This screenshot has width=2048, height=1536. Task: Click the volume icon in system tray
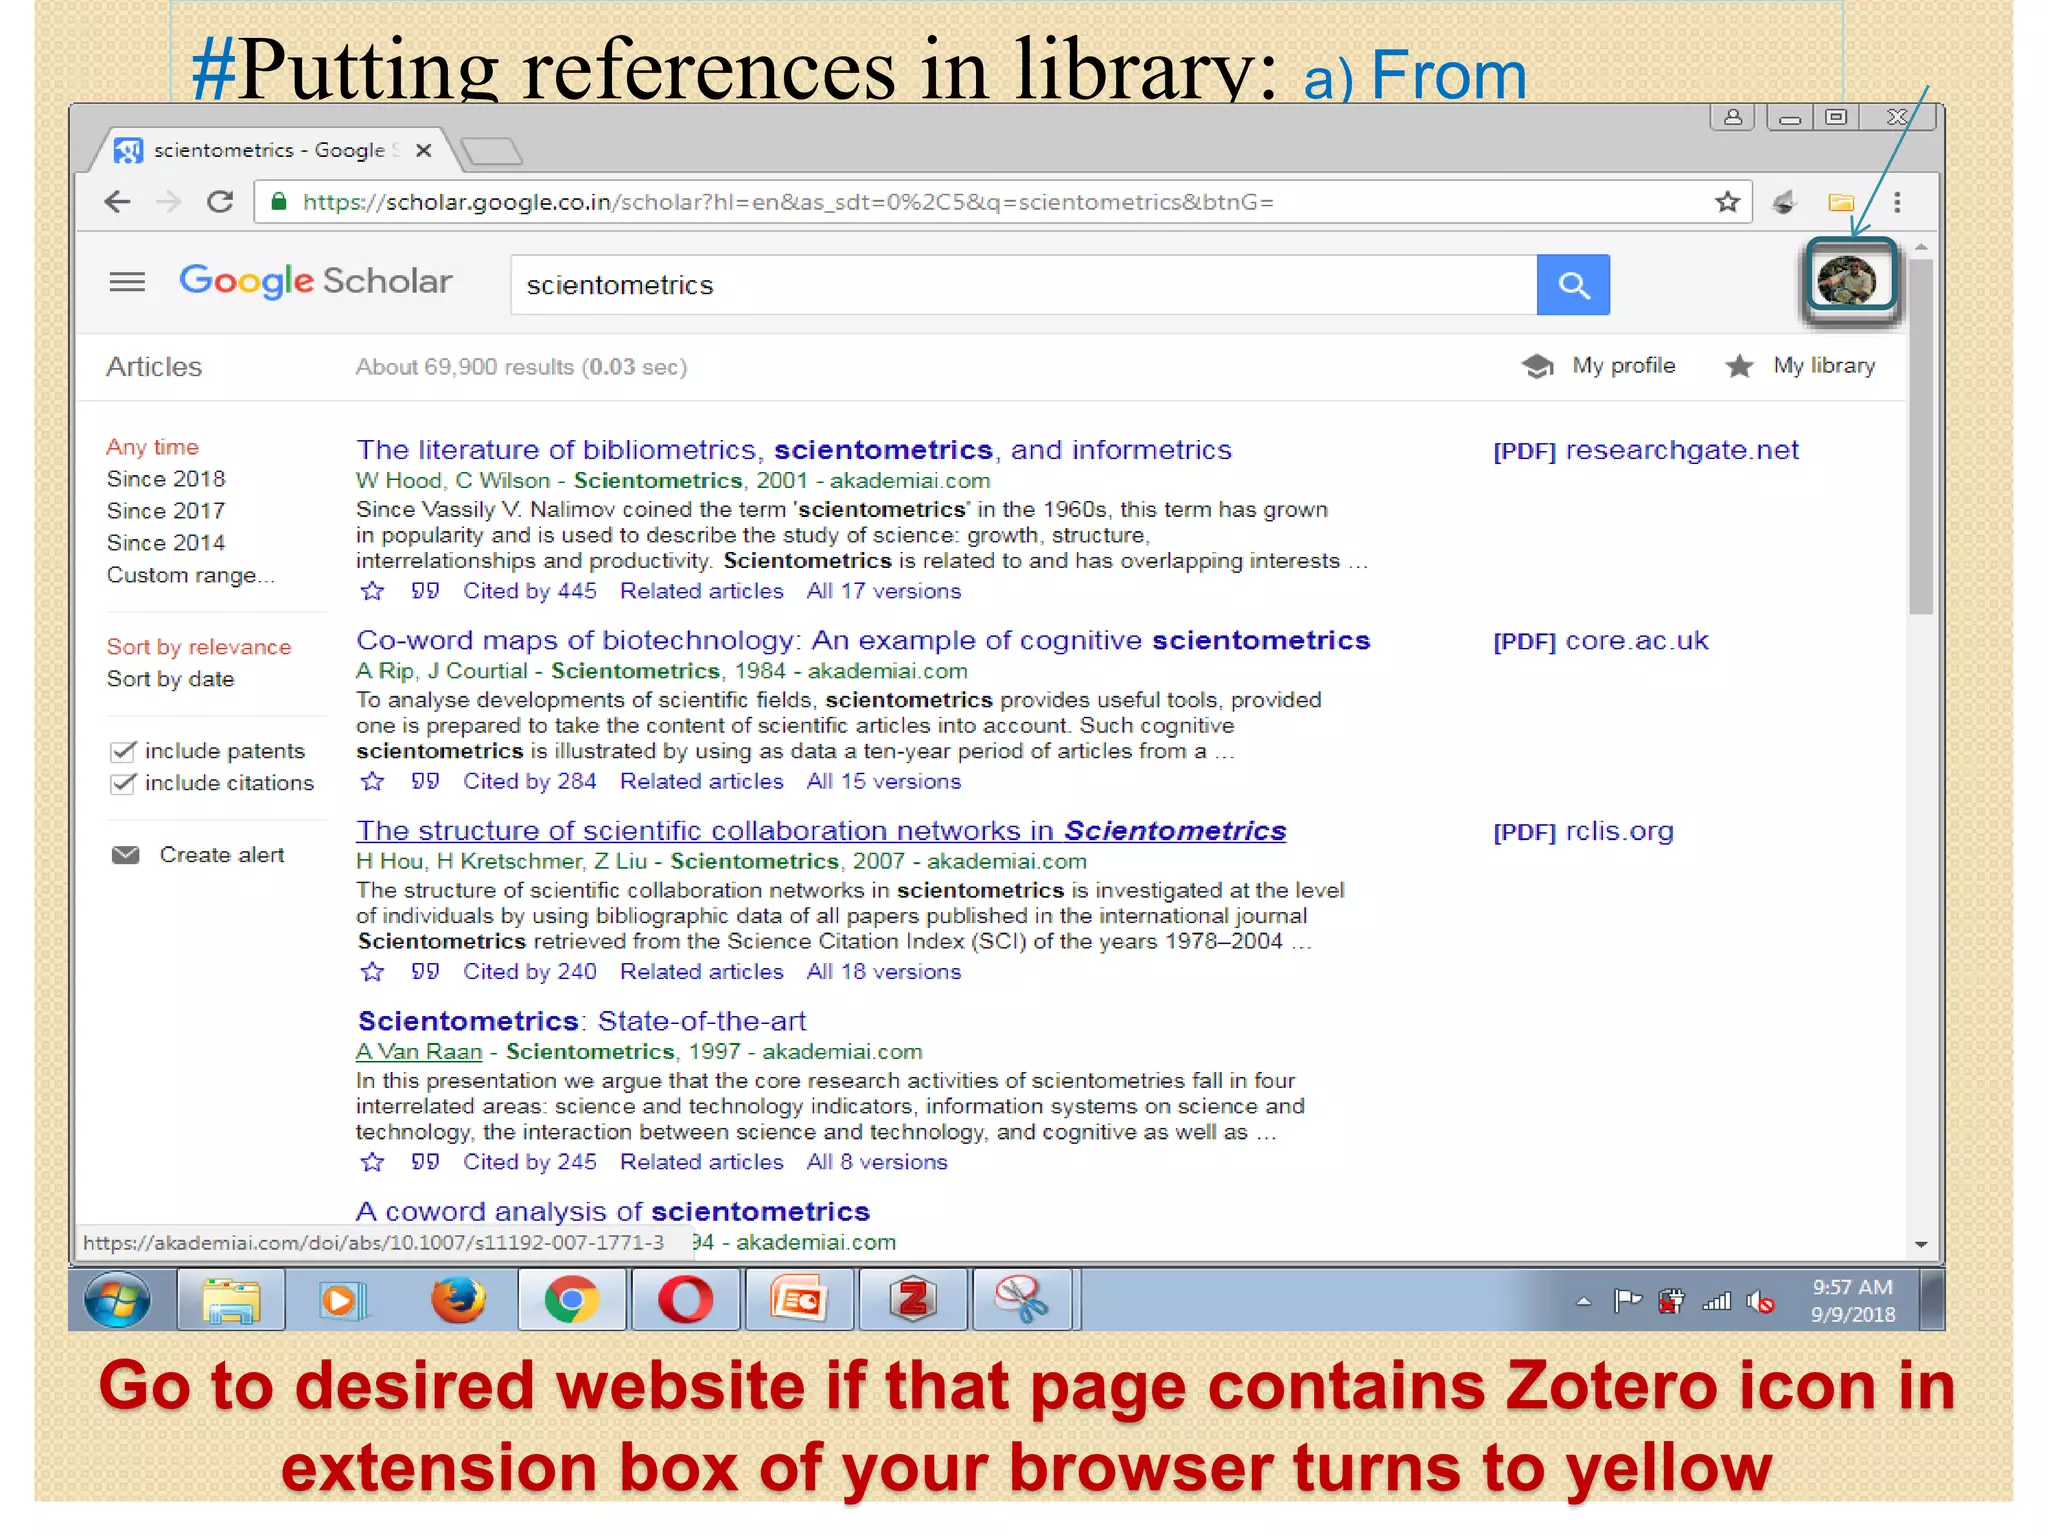[x=1760, y=1302]
